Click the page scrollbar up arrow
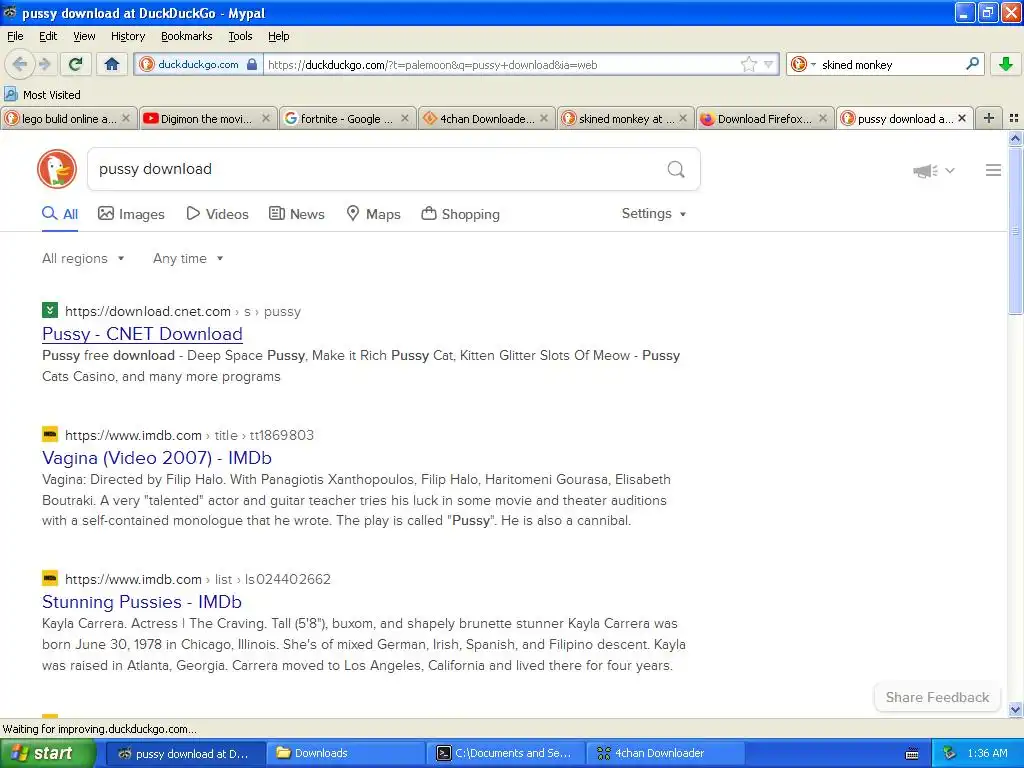This screenshot has height=768, width=1024. (1015, 138)
